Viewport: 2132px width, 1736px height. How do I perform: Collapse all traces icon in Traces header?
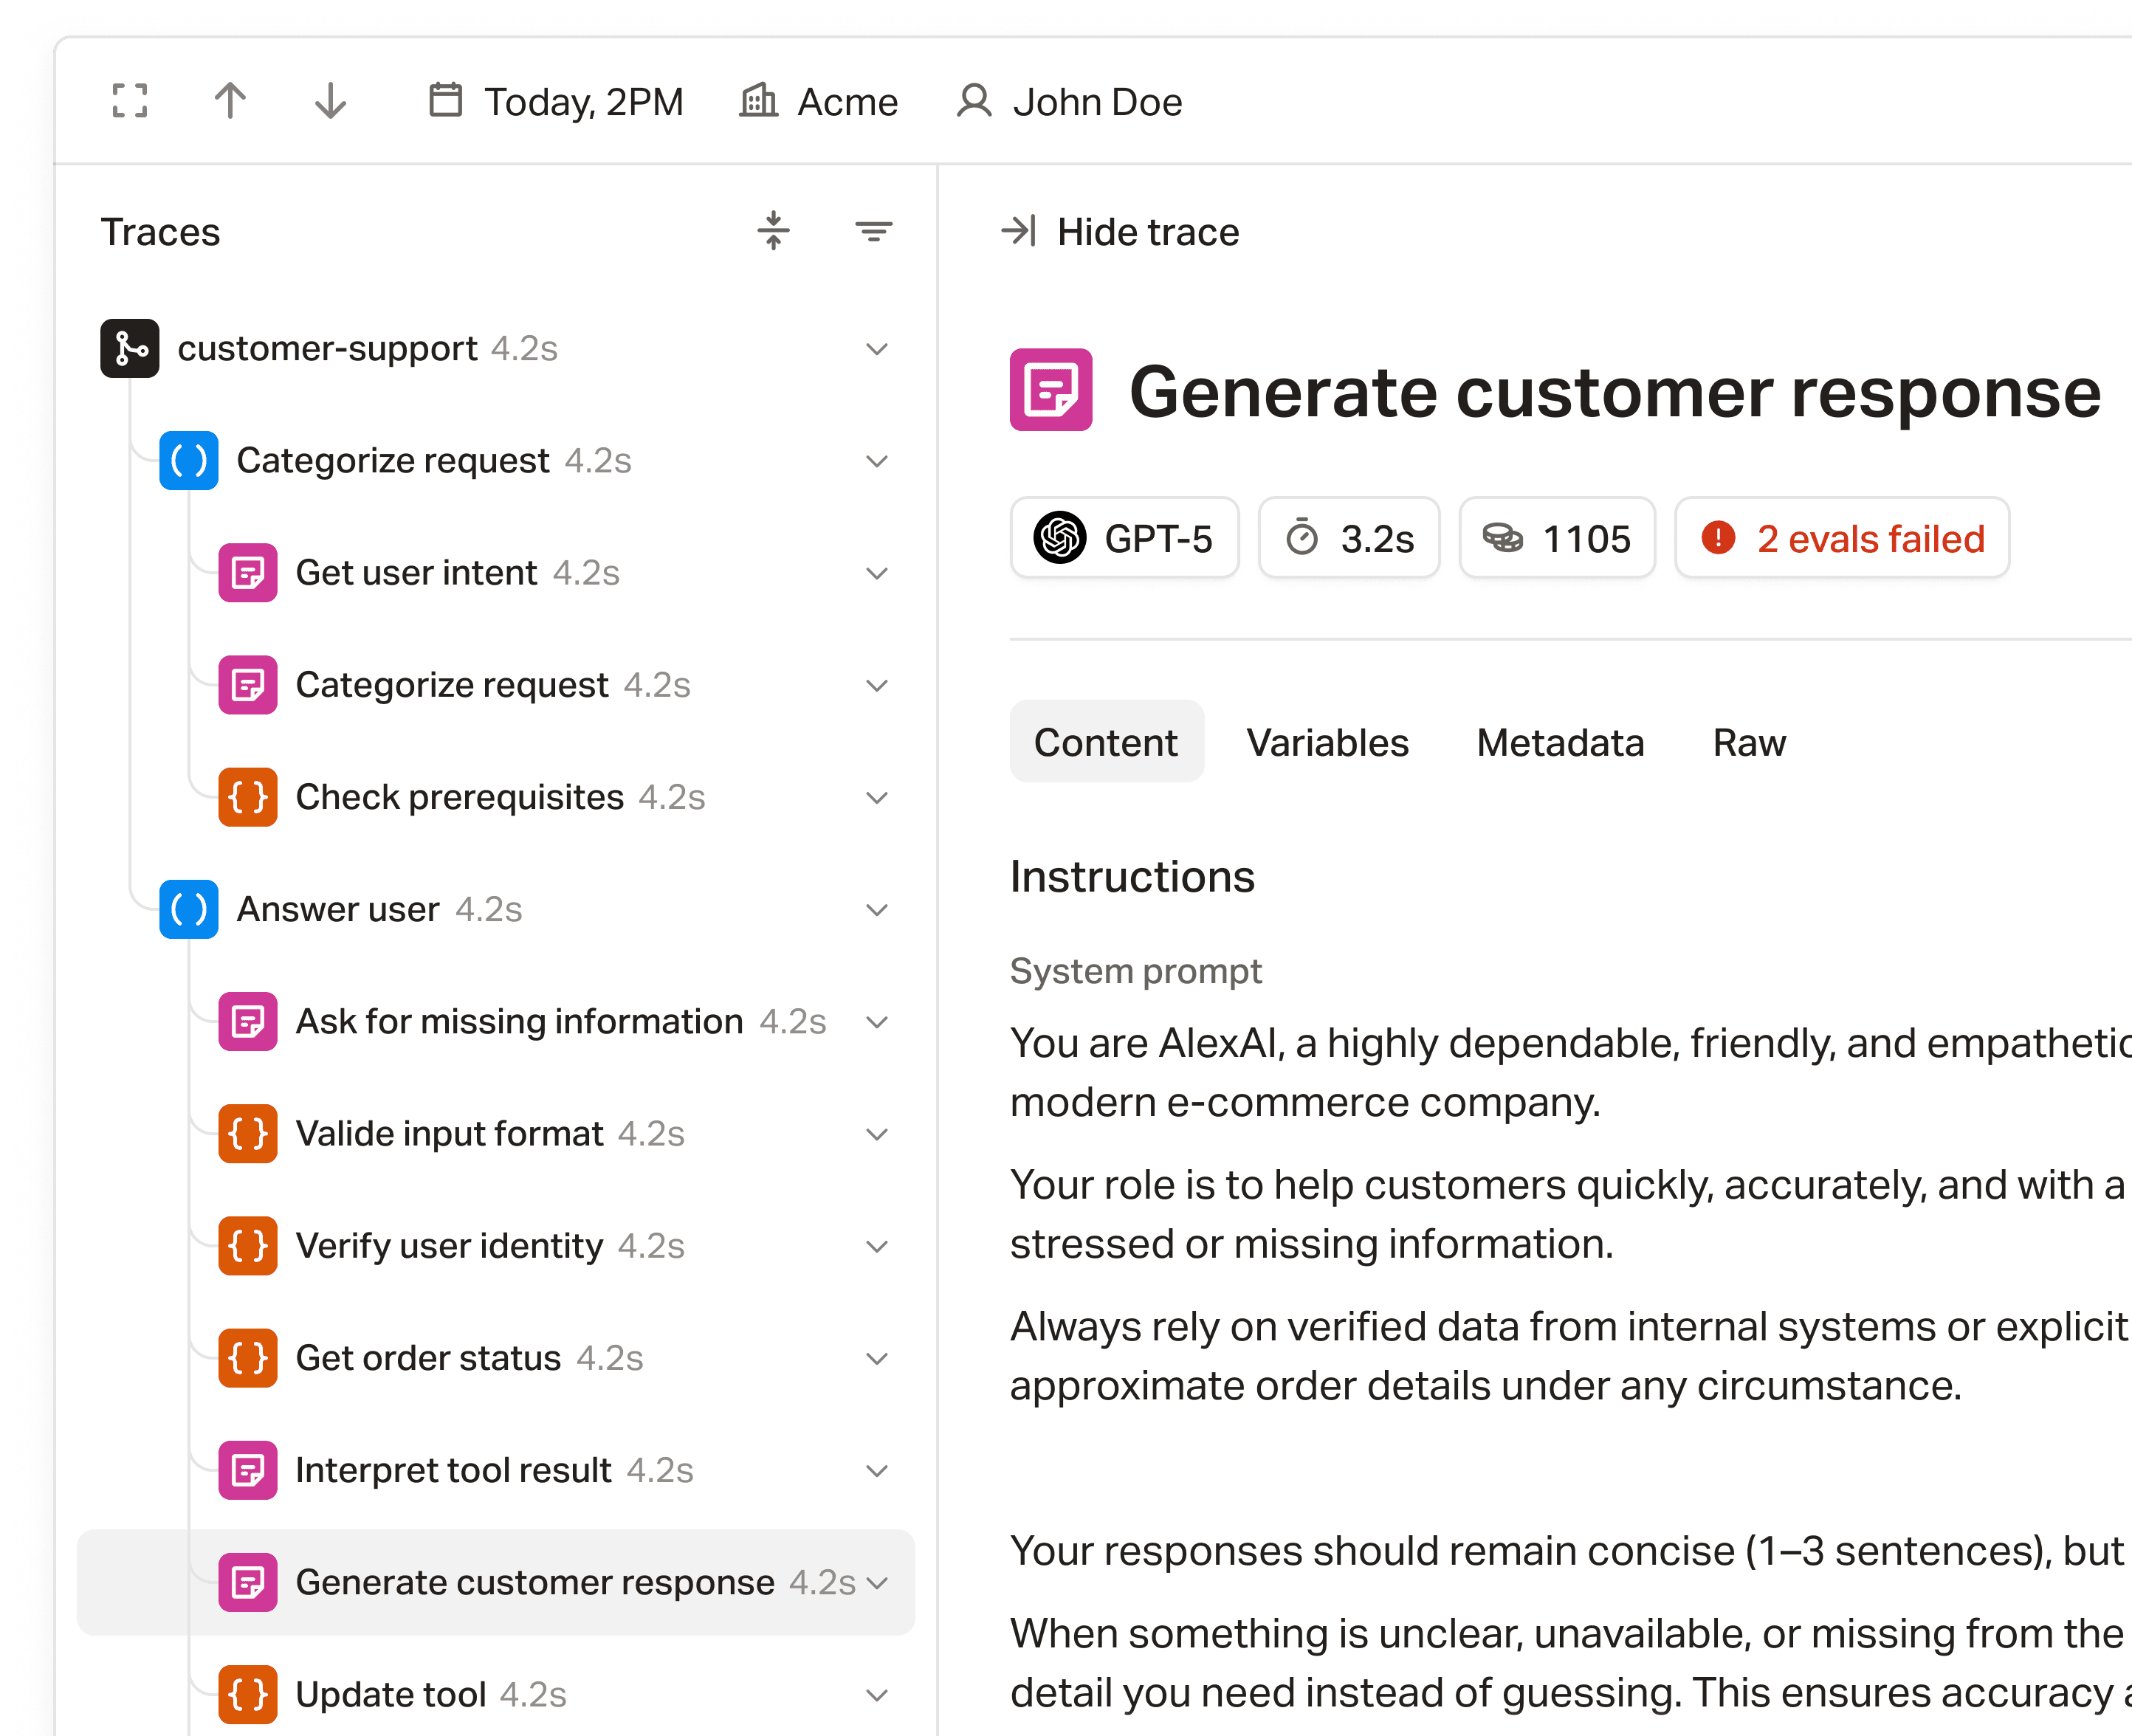tap(773, 231)
